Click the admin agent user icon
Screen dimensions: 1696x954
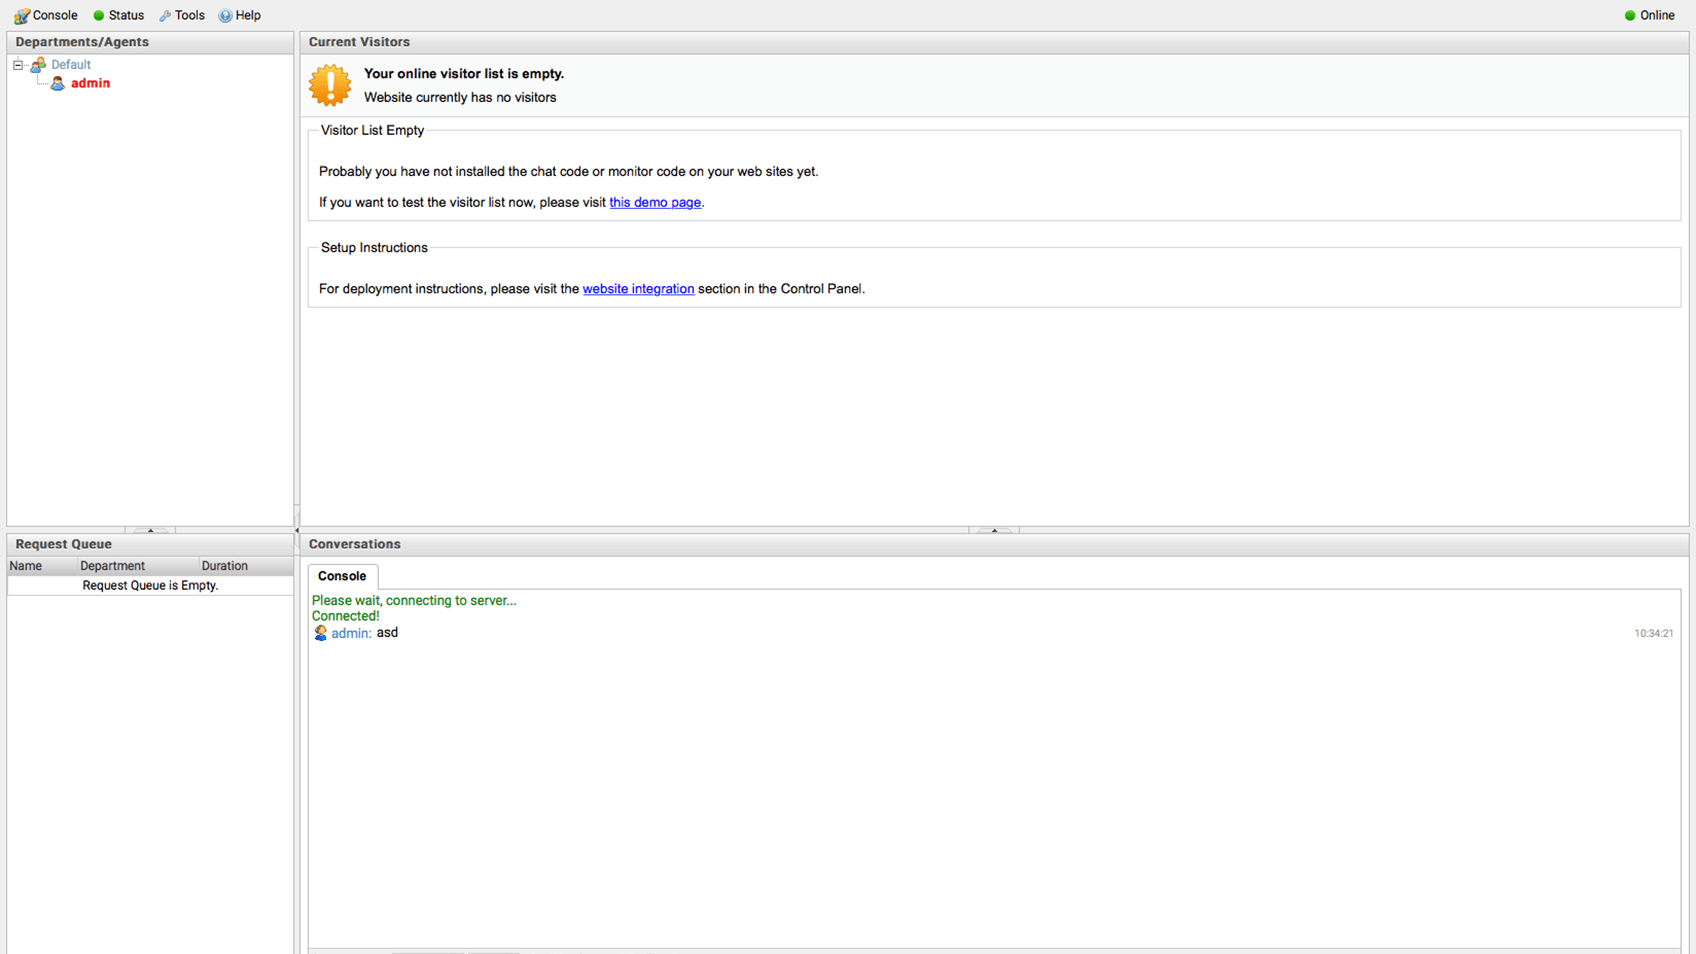[58, 83]
